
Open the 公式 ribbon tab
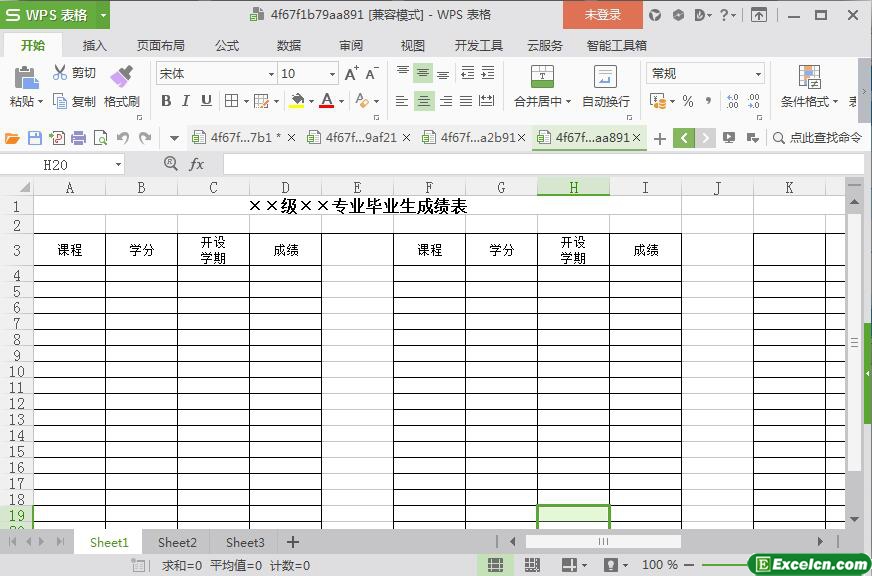pos(227,46)
